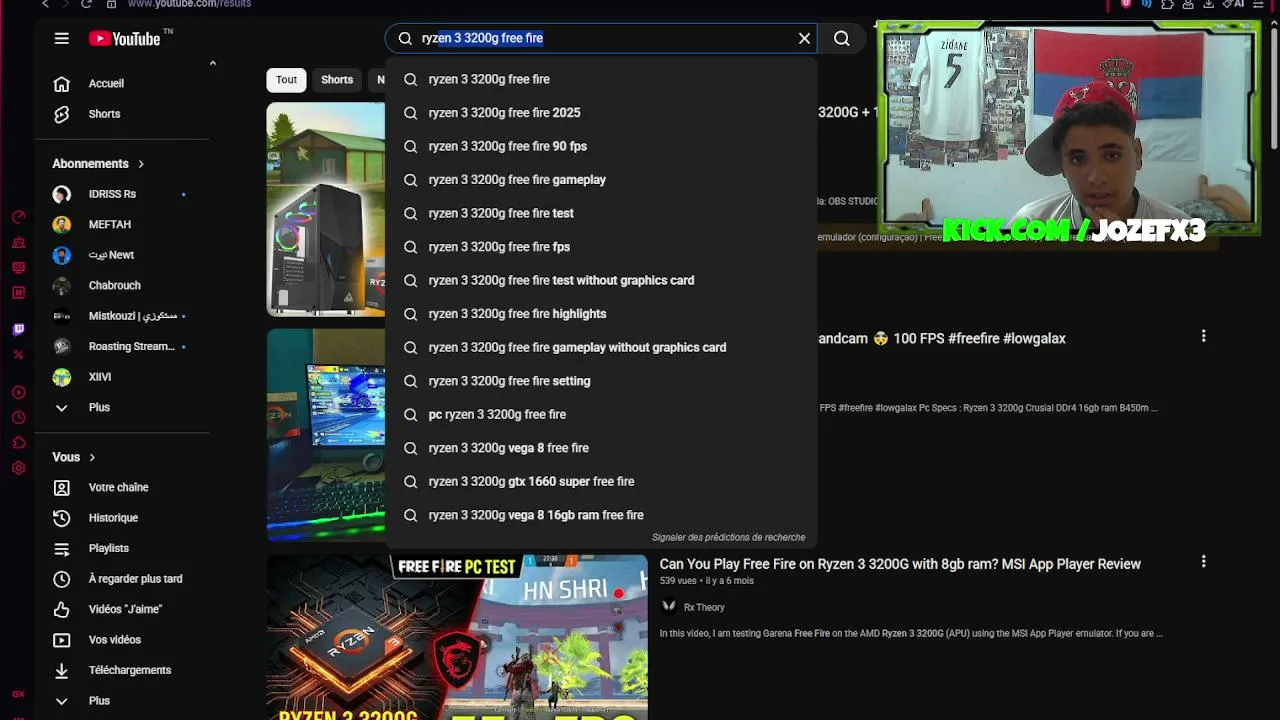Choose the "vega 8 16gb ram free fire" suggestion
The width and height of the screenshot is (1280, 720).
(x=600, y=515)
